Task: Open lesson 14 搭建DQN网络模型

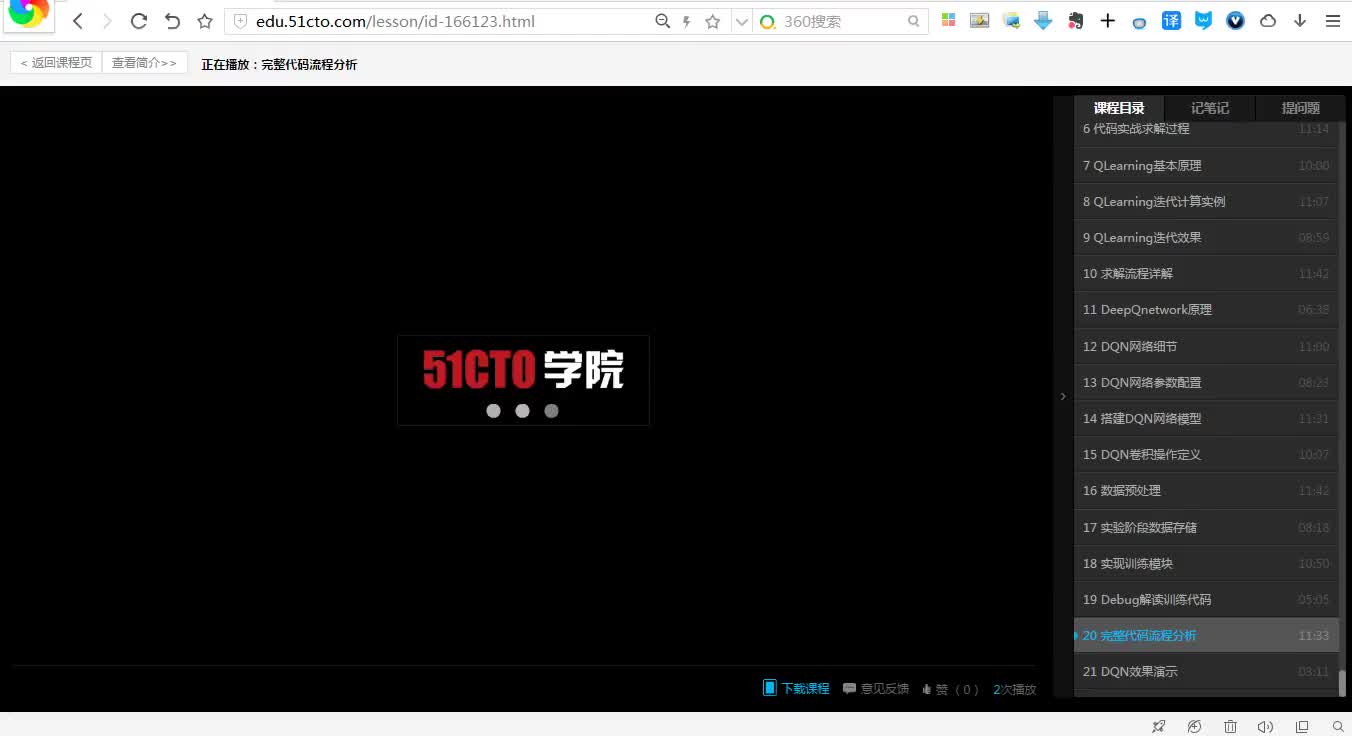Action: (x=1206, y=418)
